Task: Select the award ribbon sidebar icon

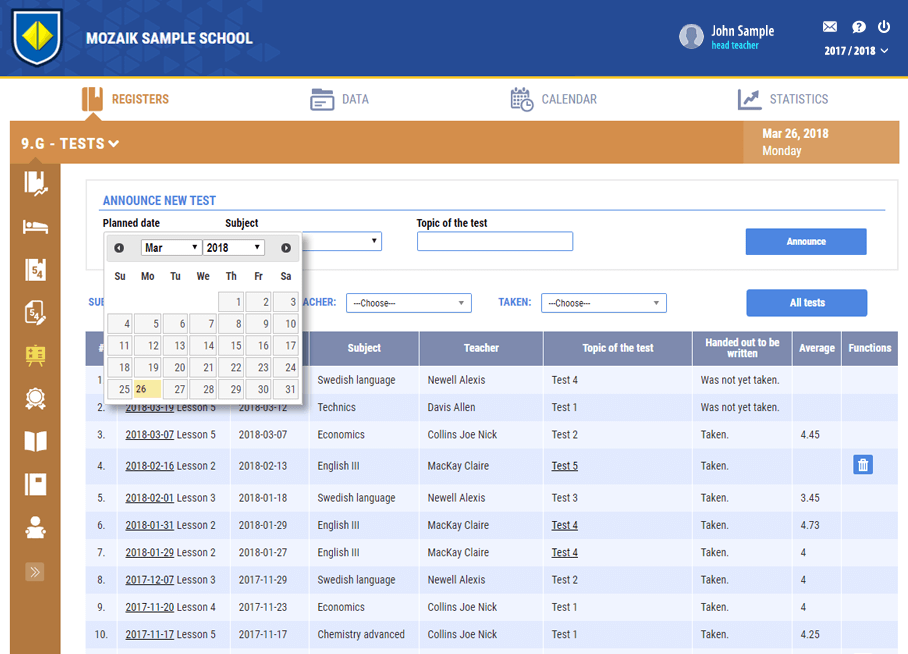Action: 35,399
